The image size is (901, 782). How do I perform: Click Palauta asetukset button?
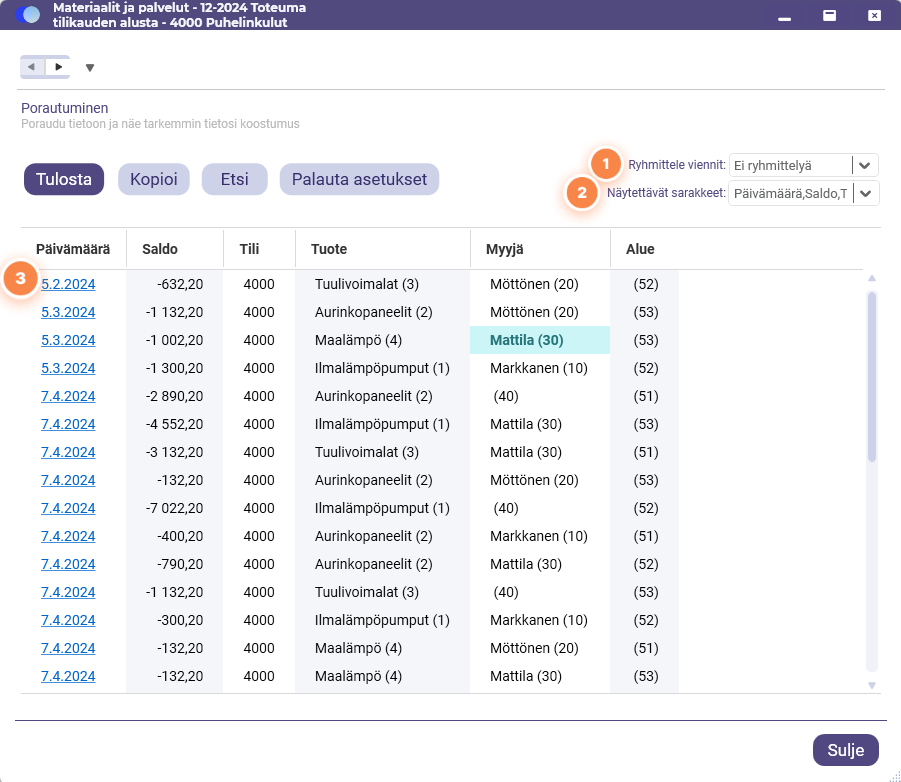359,179
